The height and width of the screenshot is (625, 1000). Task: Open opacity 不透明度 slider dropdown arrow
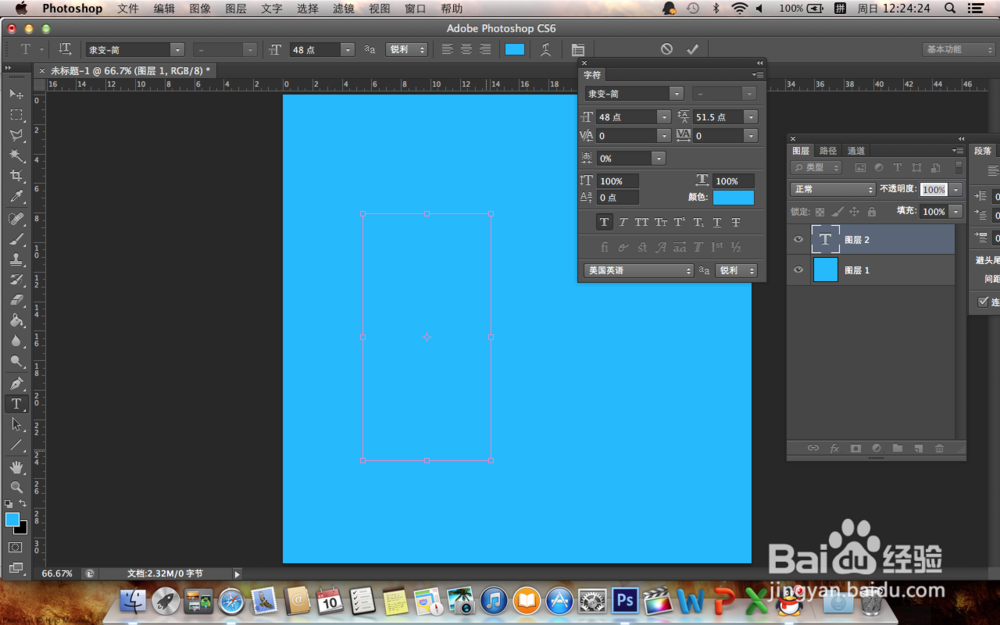(955, 189)
